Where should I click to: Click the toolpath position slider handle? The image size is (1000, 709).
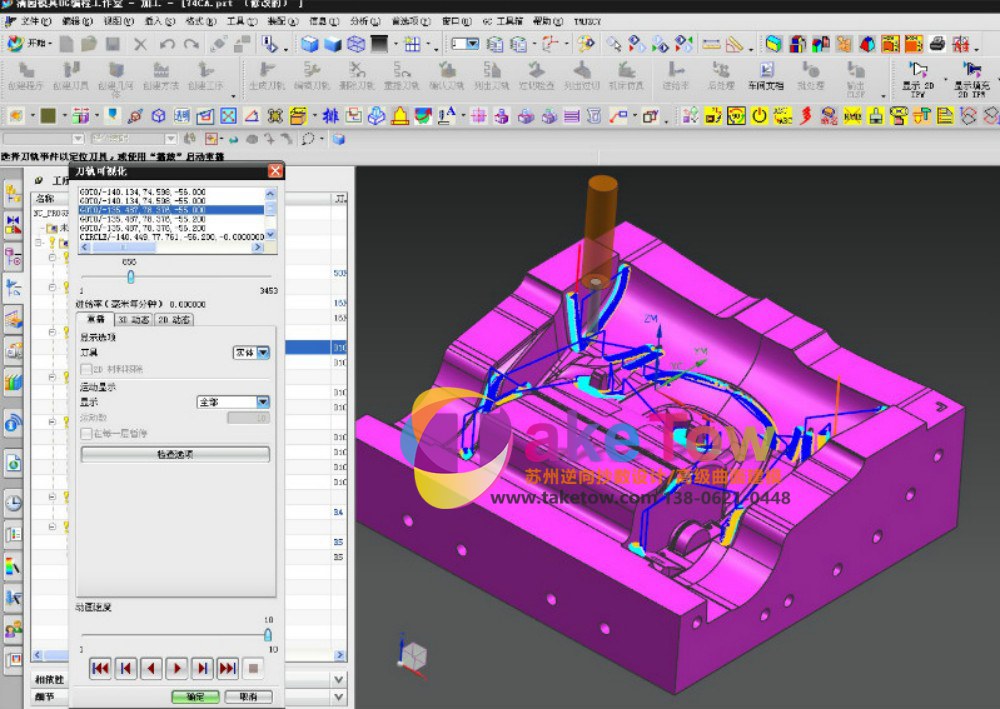pyautogui.click(x=130, y=277)
